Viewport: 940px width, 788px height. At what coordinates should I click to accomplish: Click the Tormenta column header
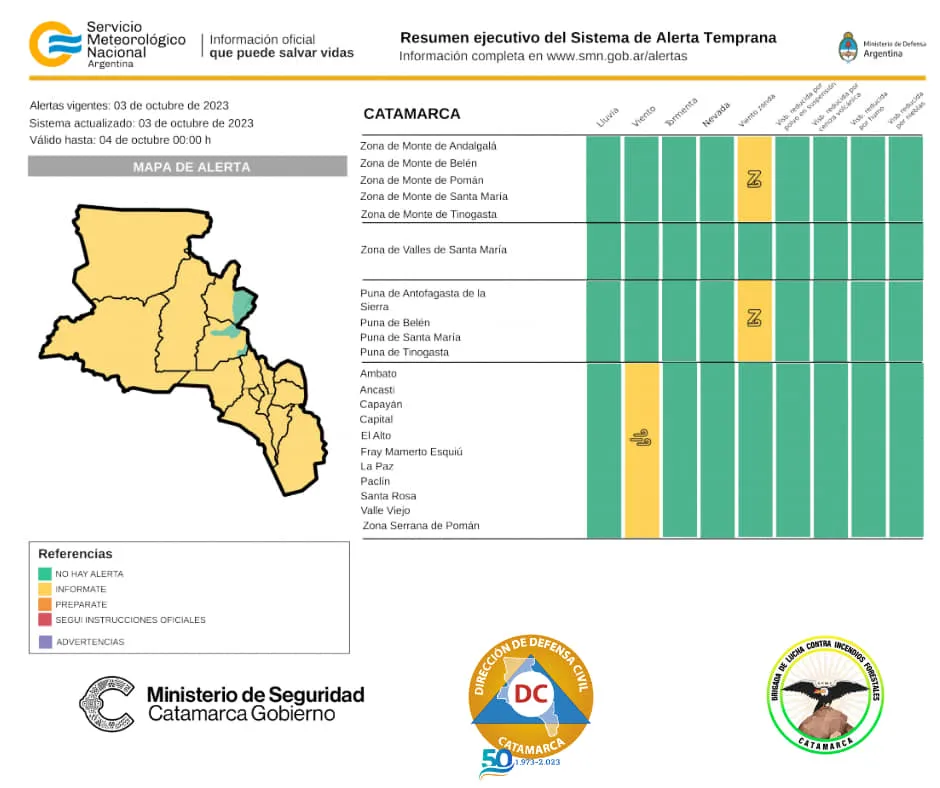pyautogui.click(x=681, y=112)
